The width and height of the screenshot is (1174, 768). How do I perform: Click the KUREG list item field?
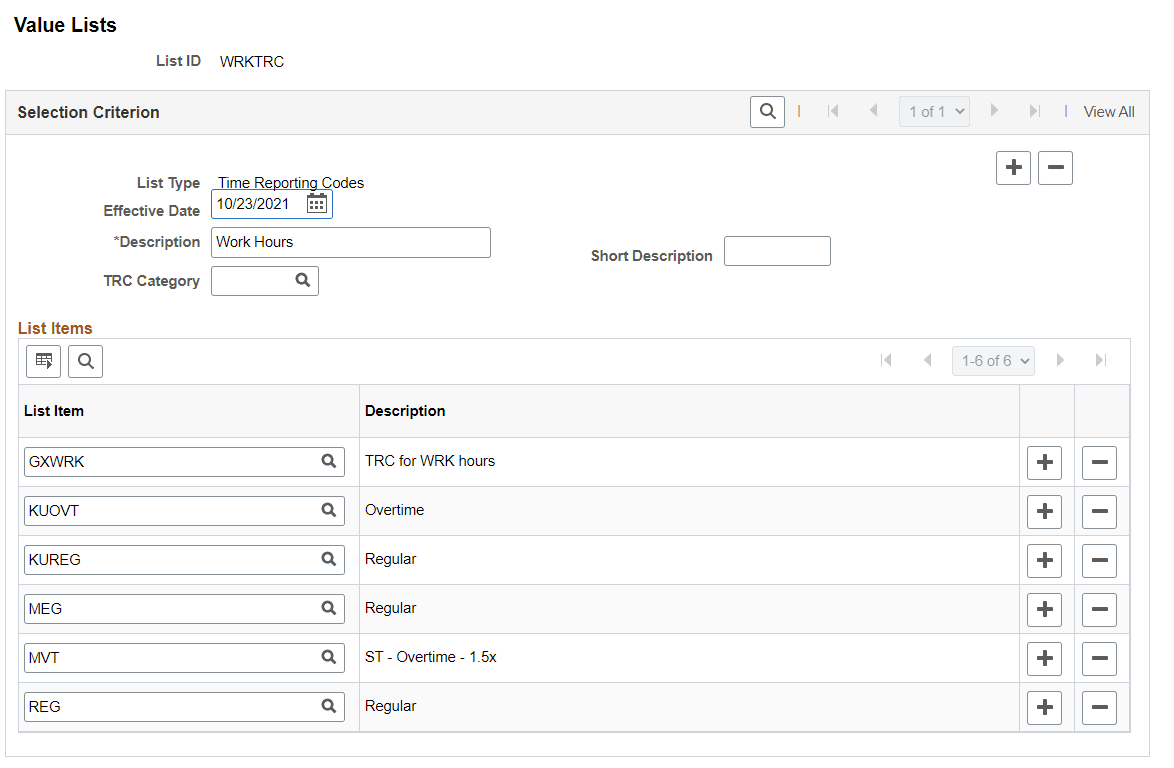pyautogui.click(x=184, y=560)
